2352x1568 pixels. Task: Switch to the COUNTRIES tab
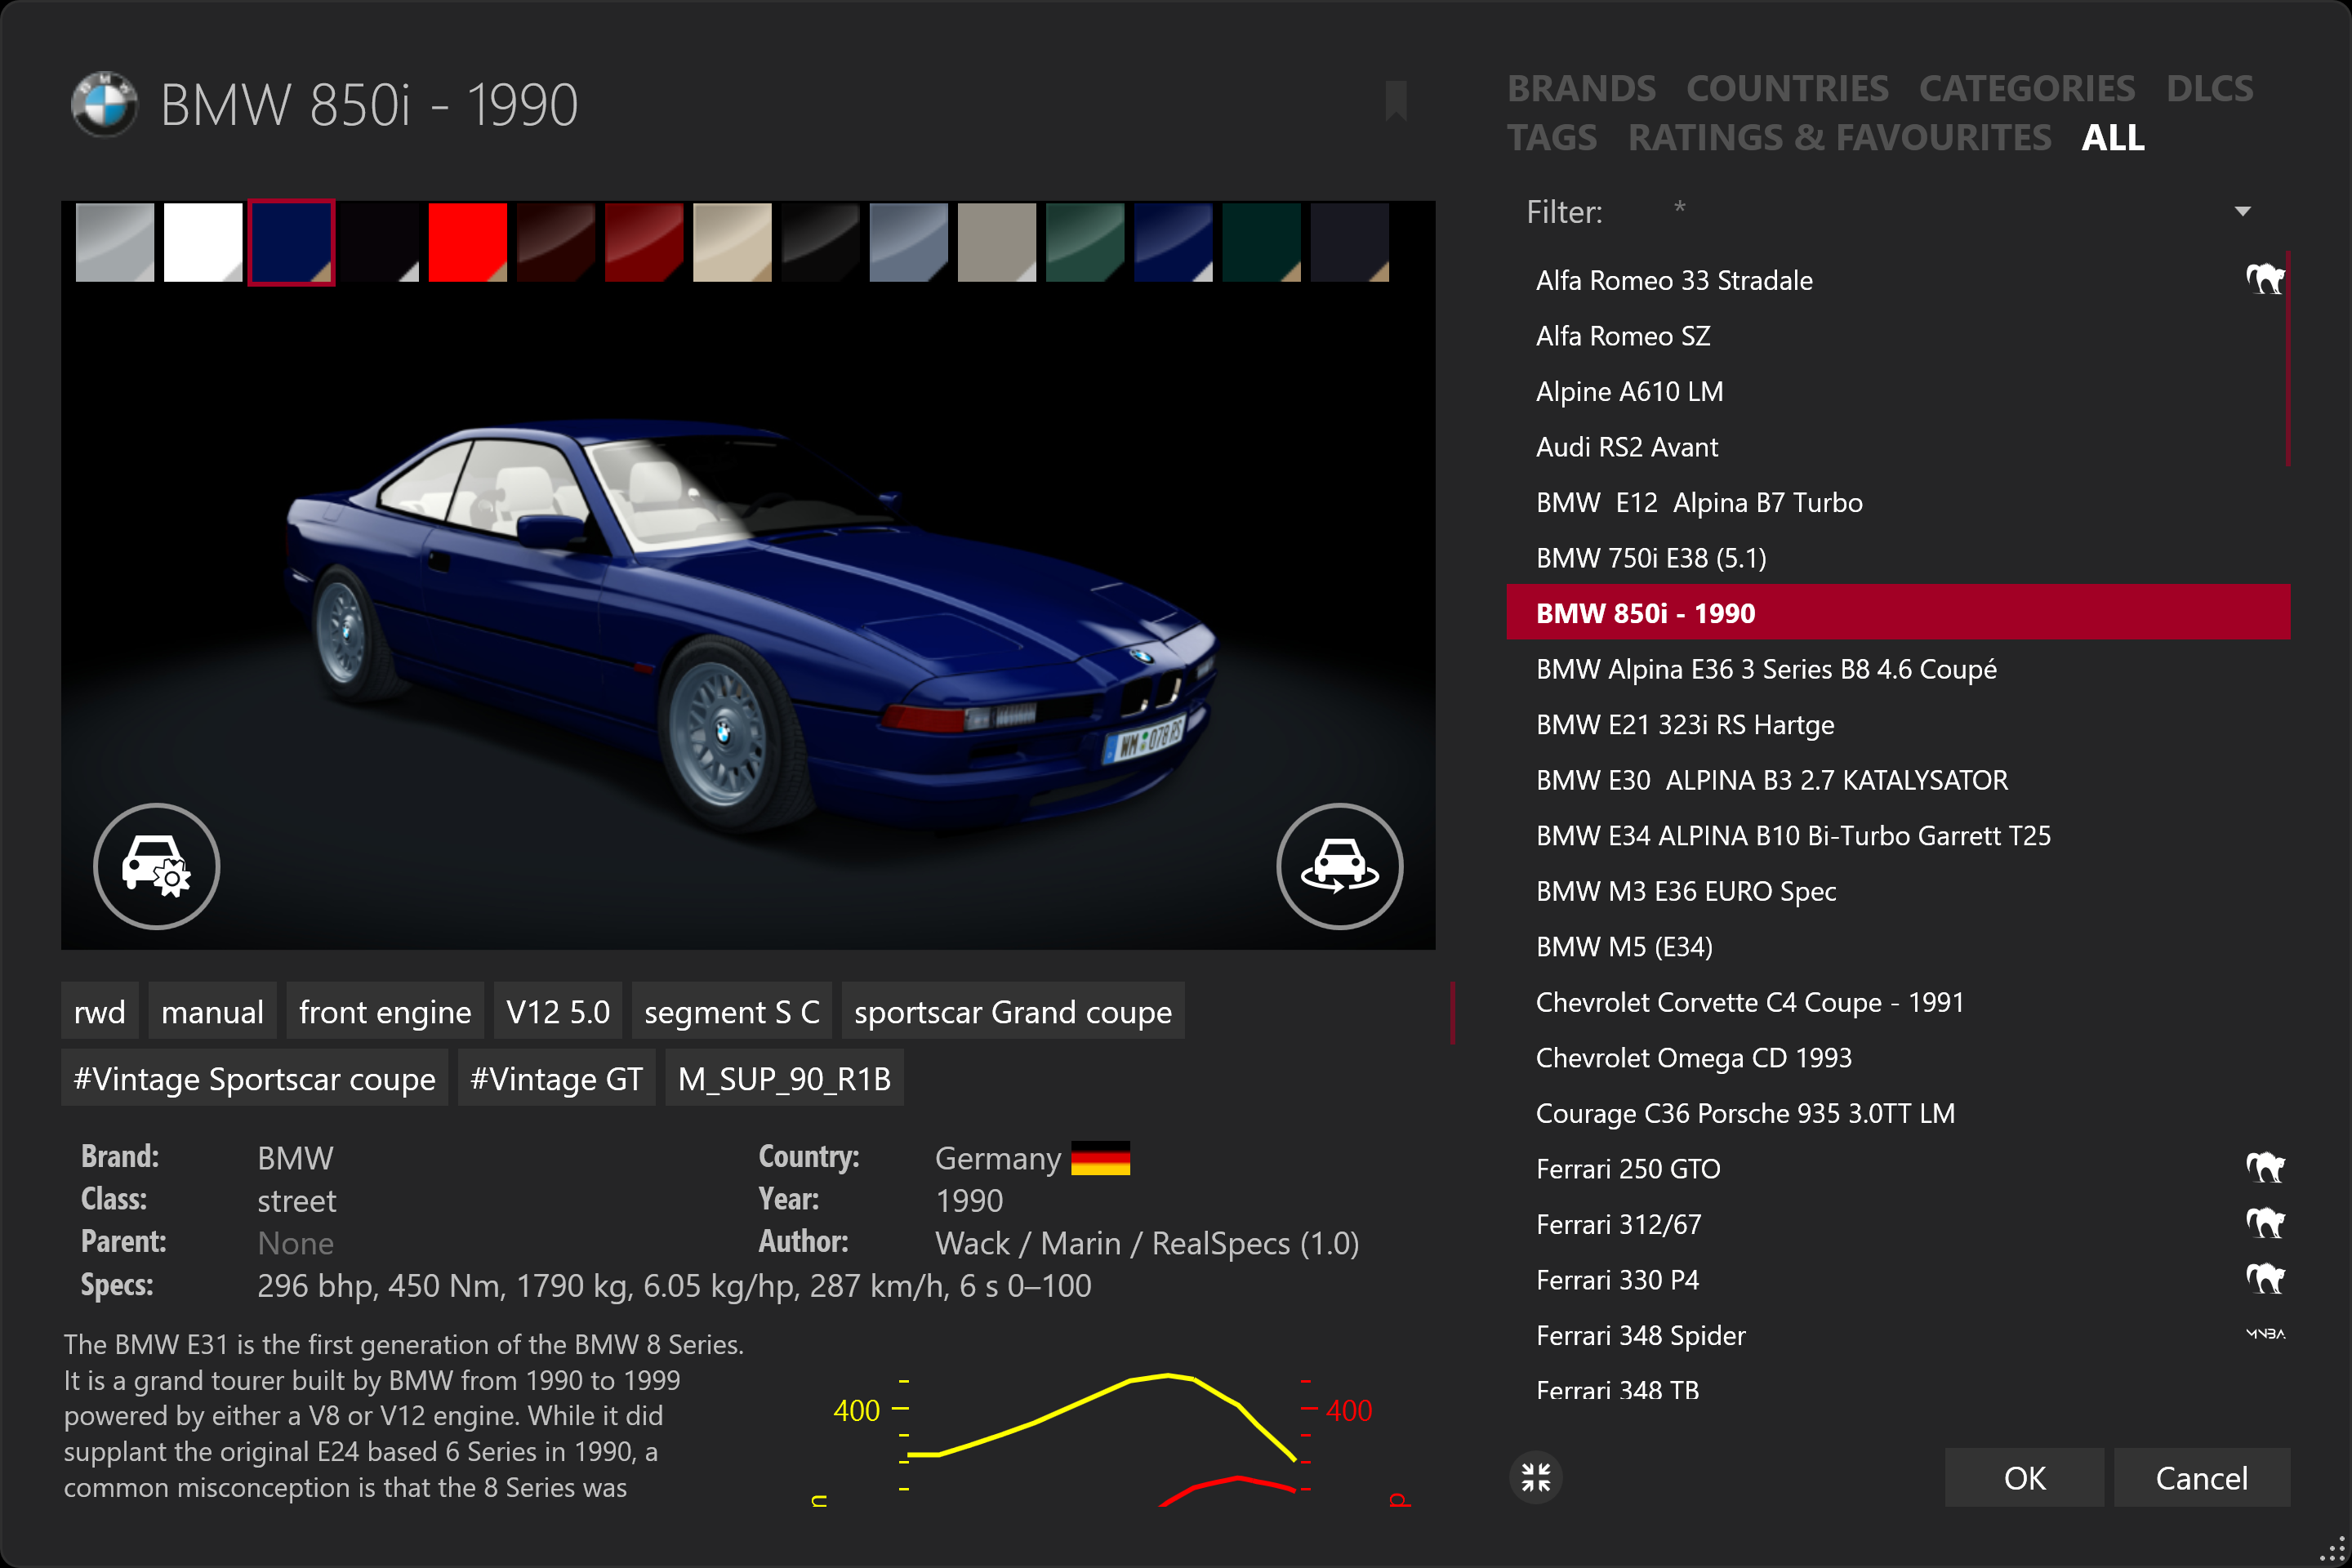pos(1787,88)
